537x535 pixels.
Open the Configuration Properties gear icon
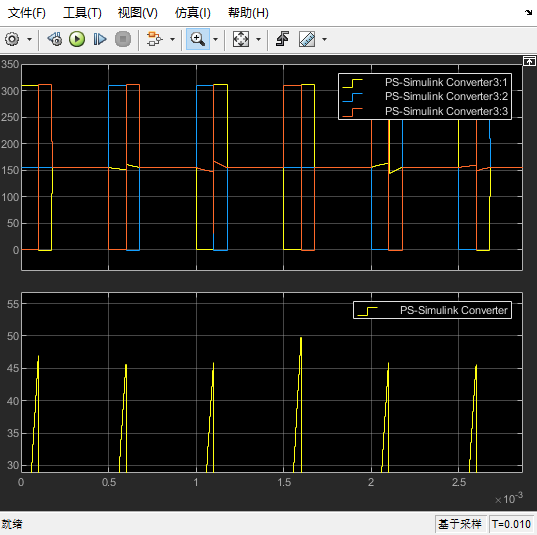[x=12, y=39]
